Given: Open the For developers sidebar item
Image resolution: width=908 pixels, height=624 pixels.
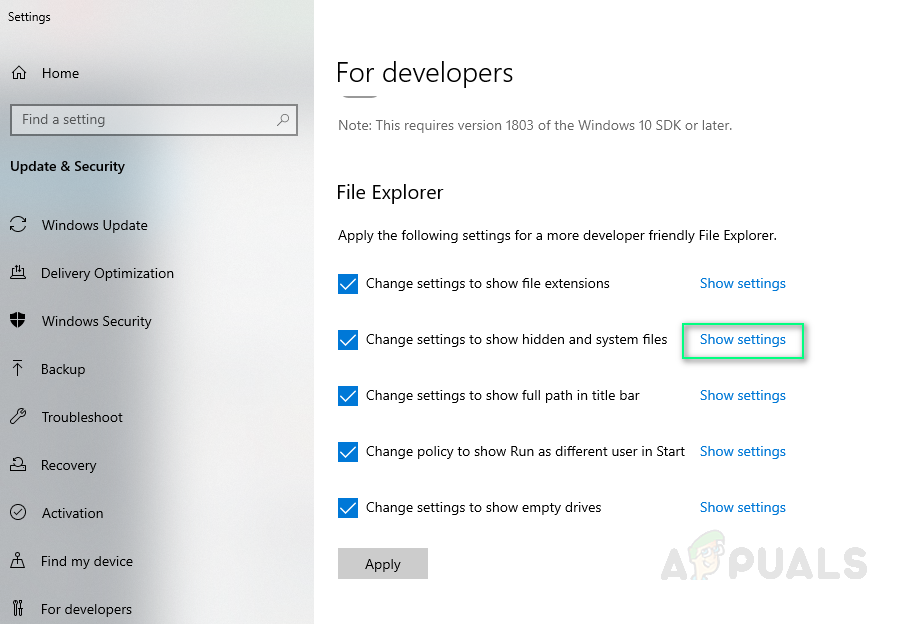Looking at the screenshot, I should point(86,609).
